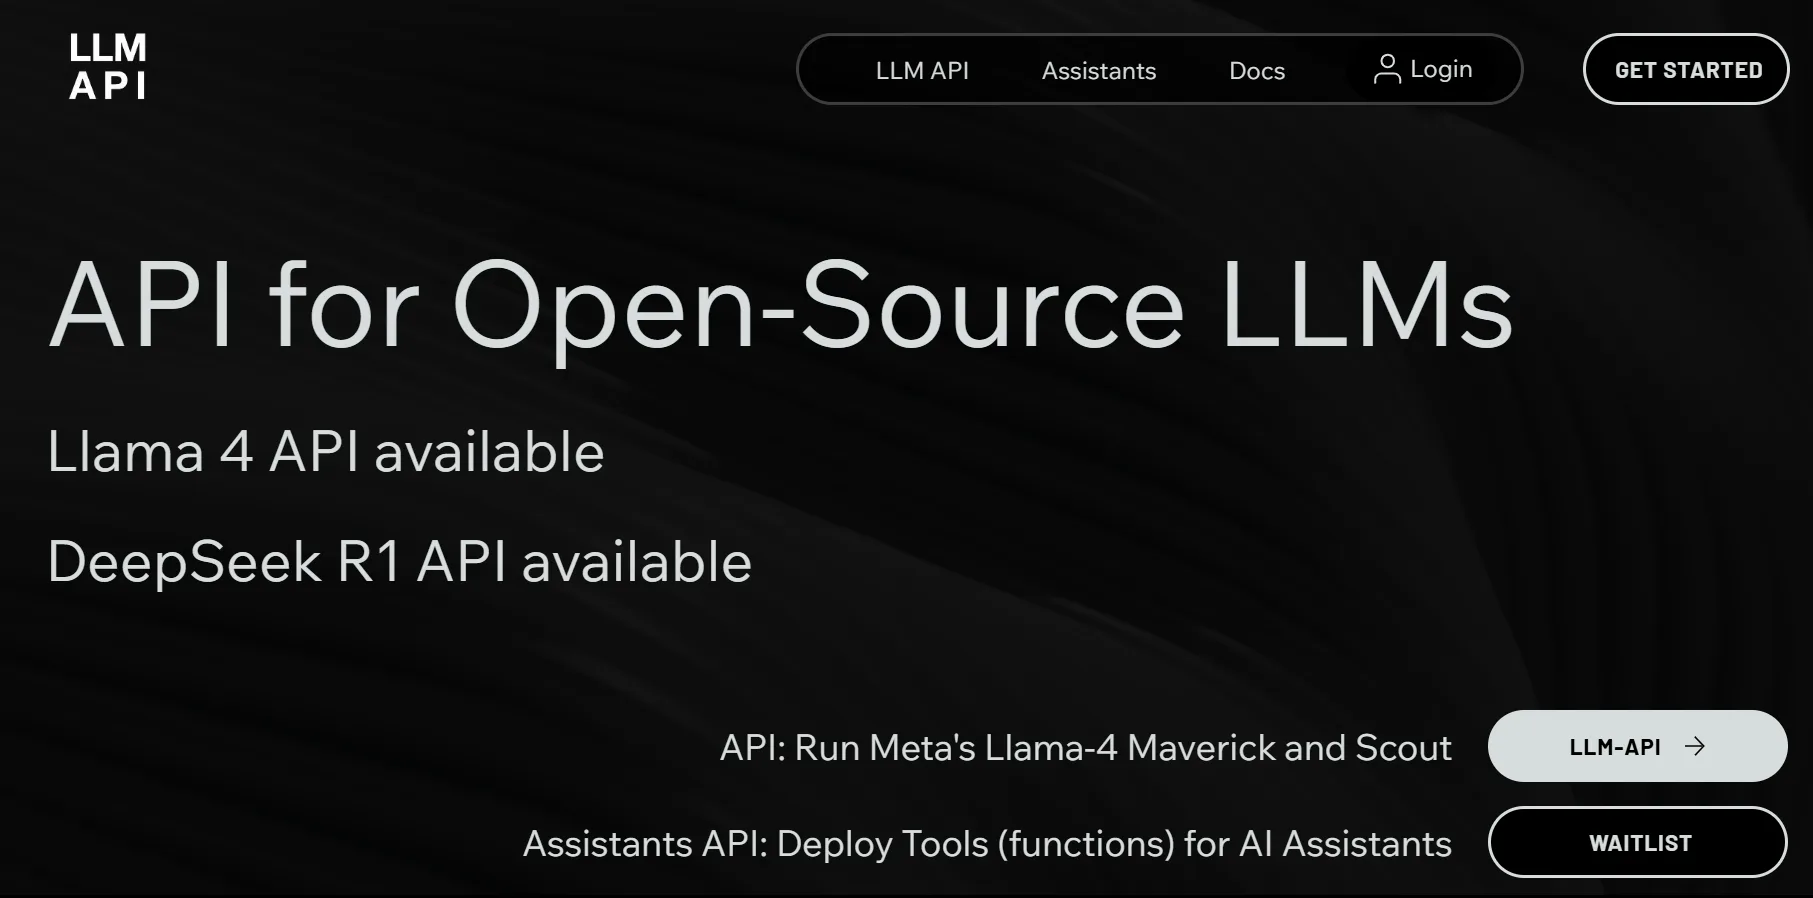Click the LLM API logo
This screenshot has height=898, width=1813.
pos(108,66)
